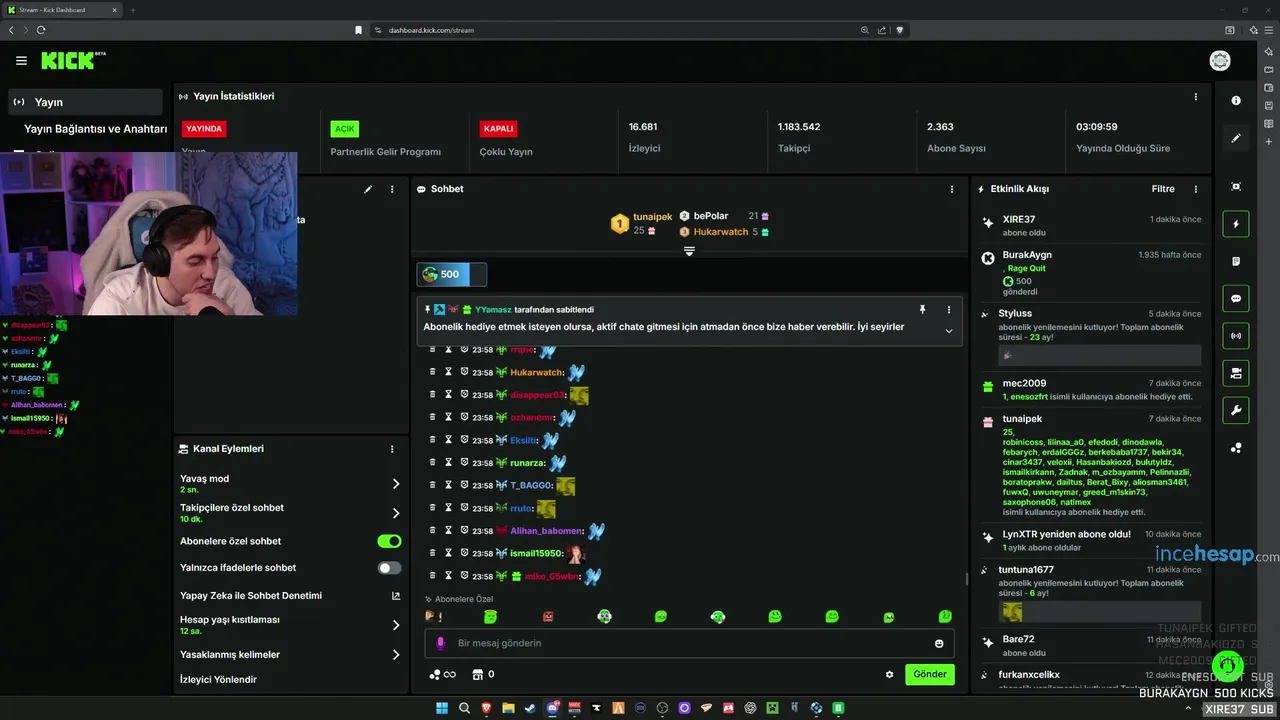Open Steam from the taskbar

[530, 708]
